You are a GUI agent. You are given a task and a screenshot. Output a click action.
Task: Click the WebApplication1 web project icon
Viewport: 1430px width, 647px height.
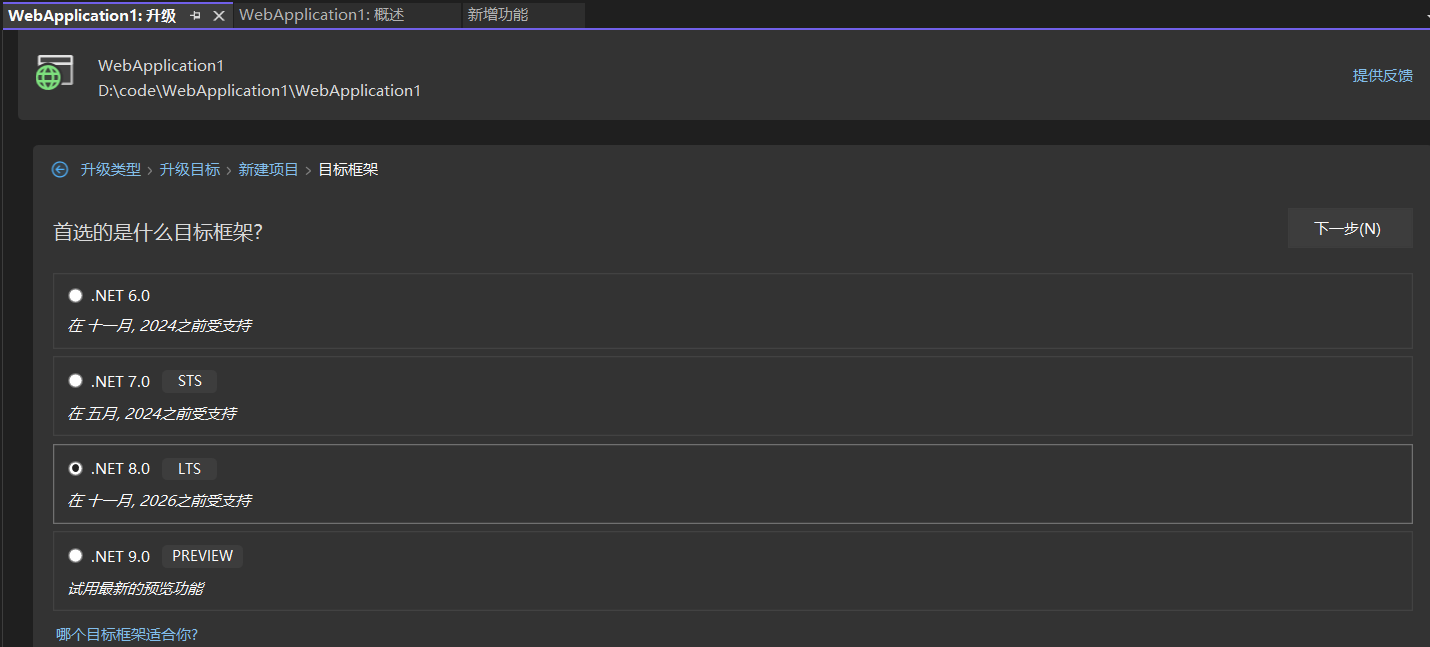pos(55,73)
